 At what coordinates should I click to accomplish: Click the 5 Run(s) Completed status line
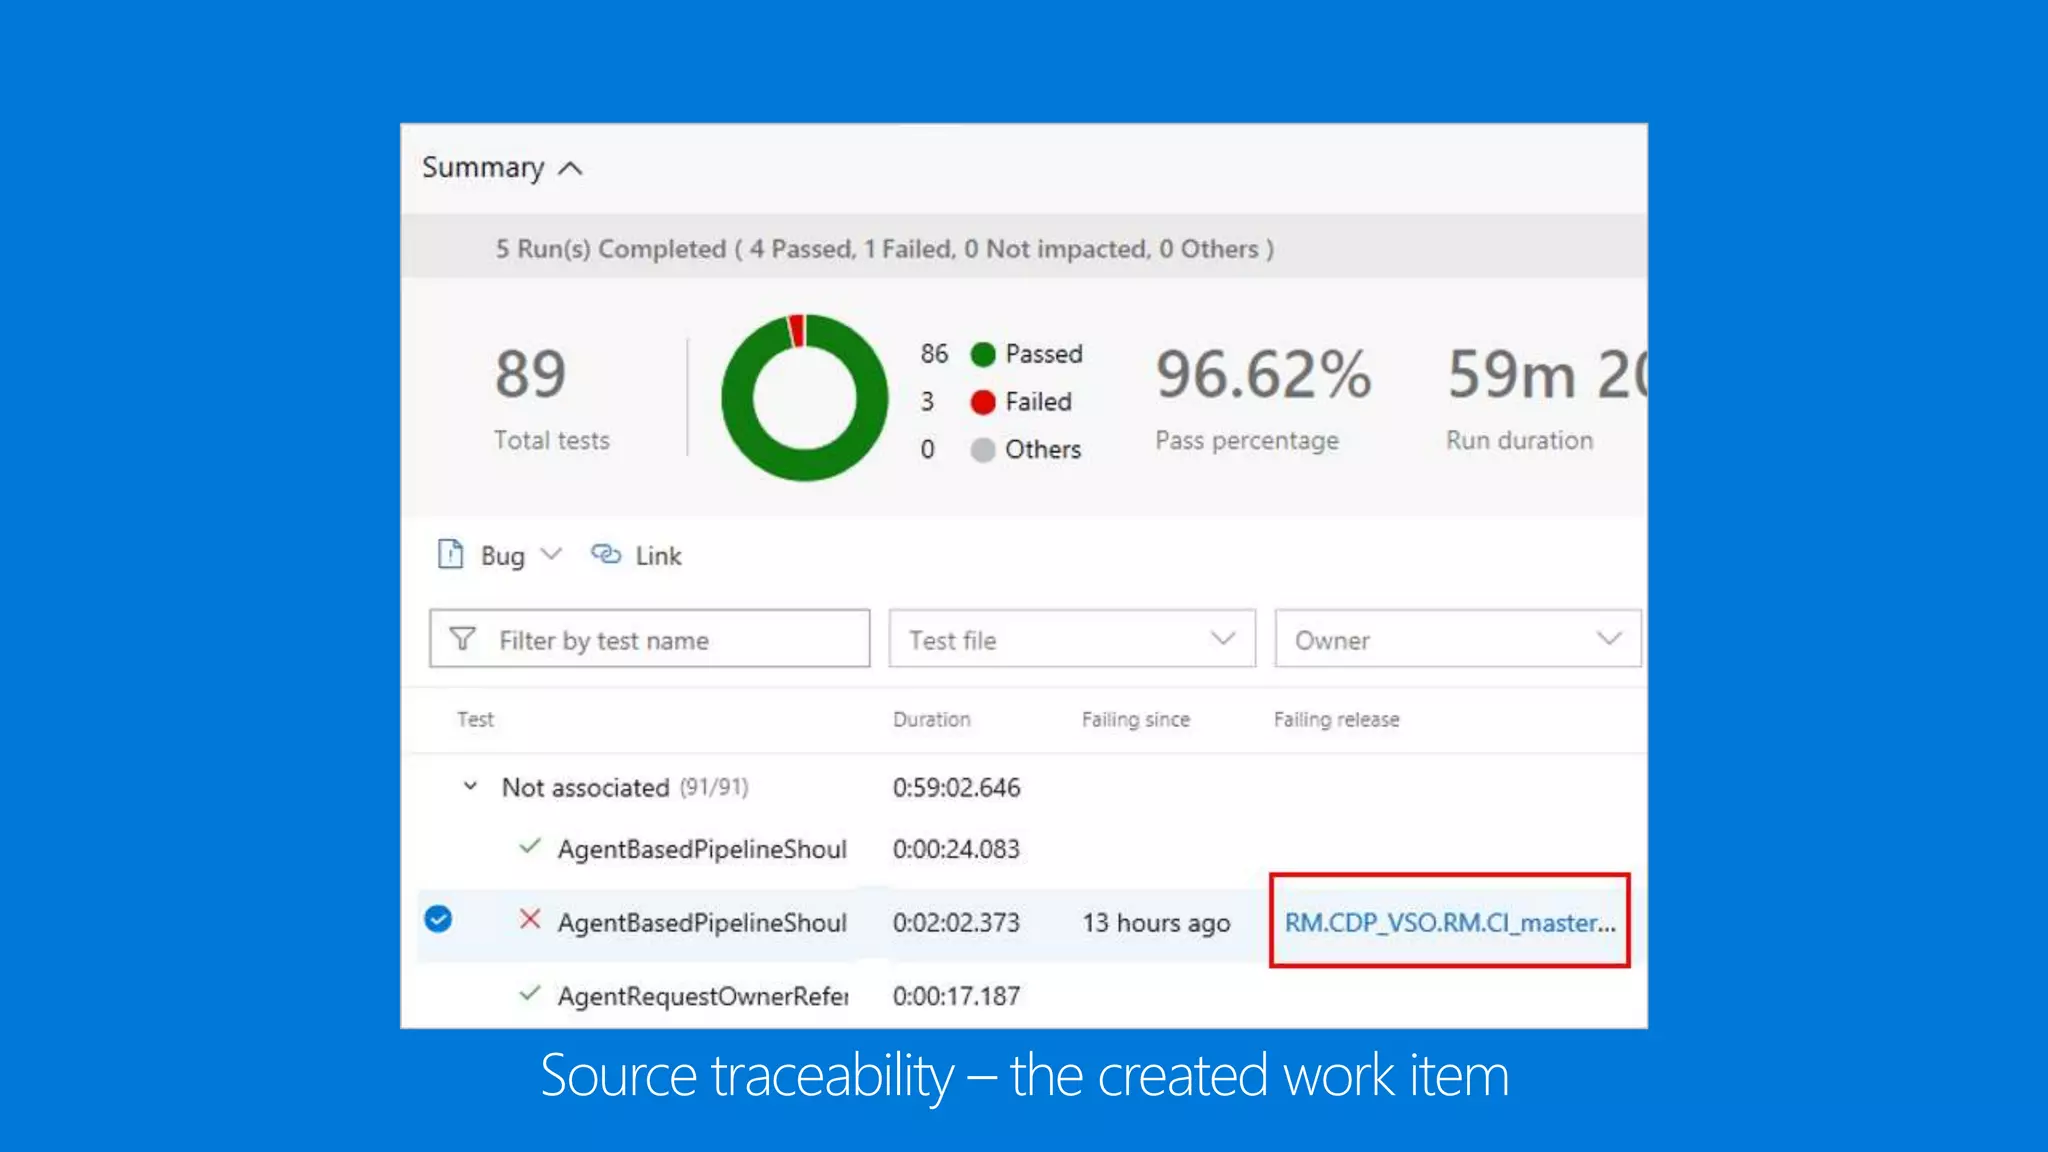[884, 249]
